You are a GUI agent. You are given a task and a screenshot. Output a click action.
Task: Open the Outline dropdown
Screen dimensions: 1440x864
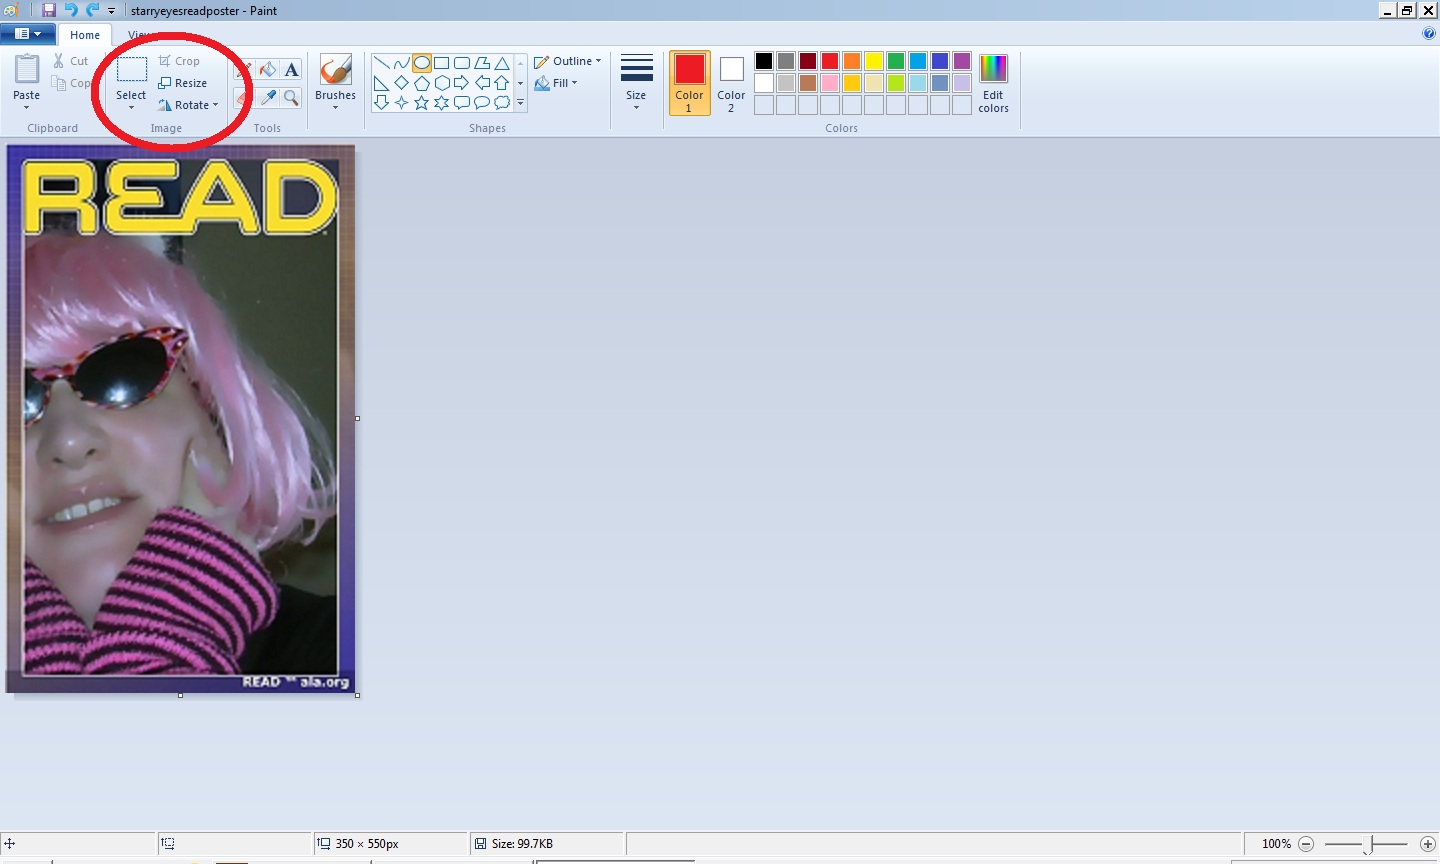(568, 61)
